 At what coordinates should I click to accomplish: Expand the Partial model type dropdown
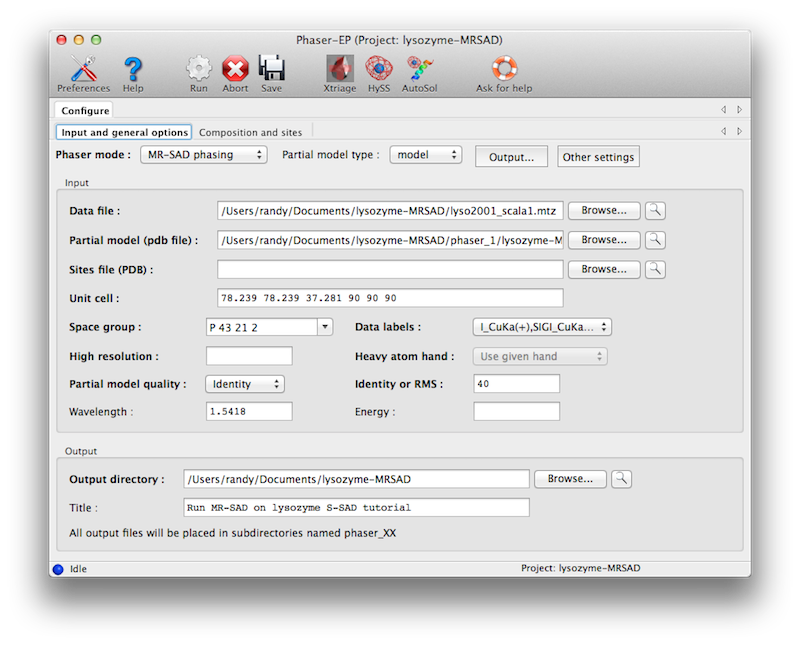click(x=425, y=155)
